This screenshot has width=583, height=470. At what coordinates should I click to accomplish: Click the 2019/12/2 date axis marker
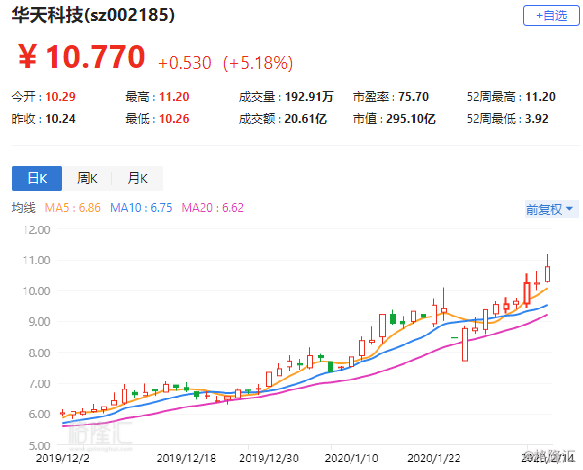click(63, 458)
